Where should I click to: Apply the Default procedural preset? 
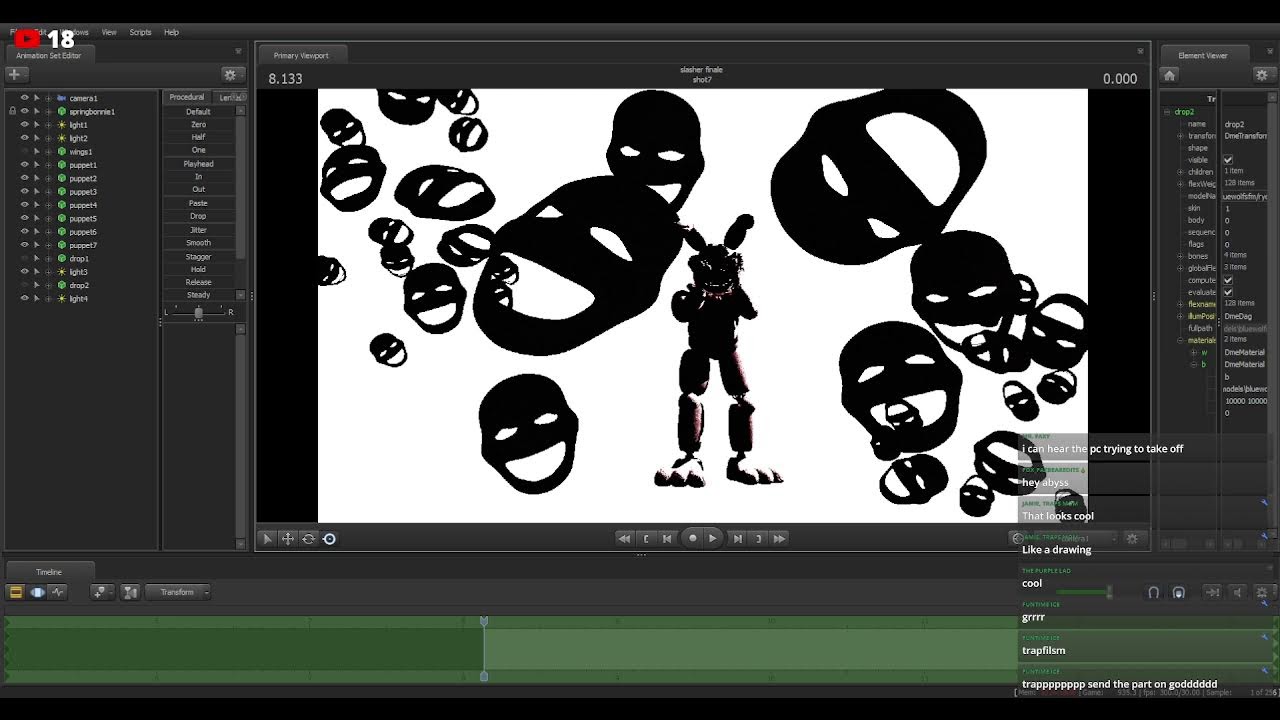(198, 111)
